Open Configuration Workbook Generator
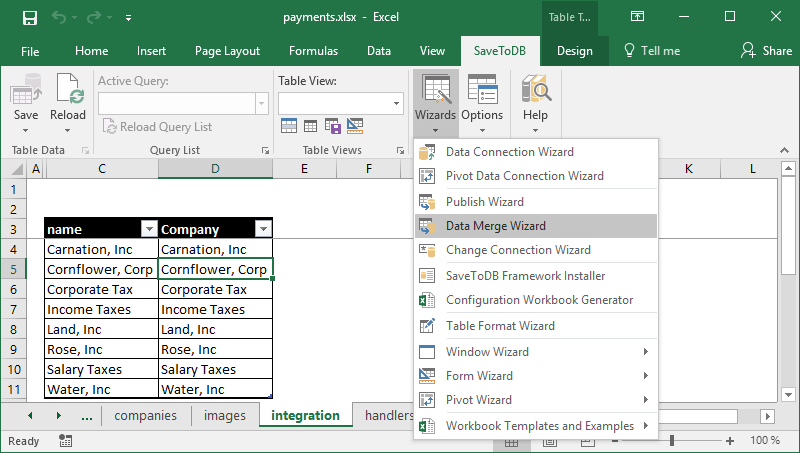This screenshot has width=800, height=453. coord(536,300)
